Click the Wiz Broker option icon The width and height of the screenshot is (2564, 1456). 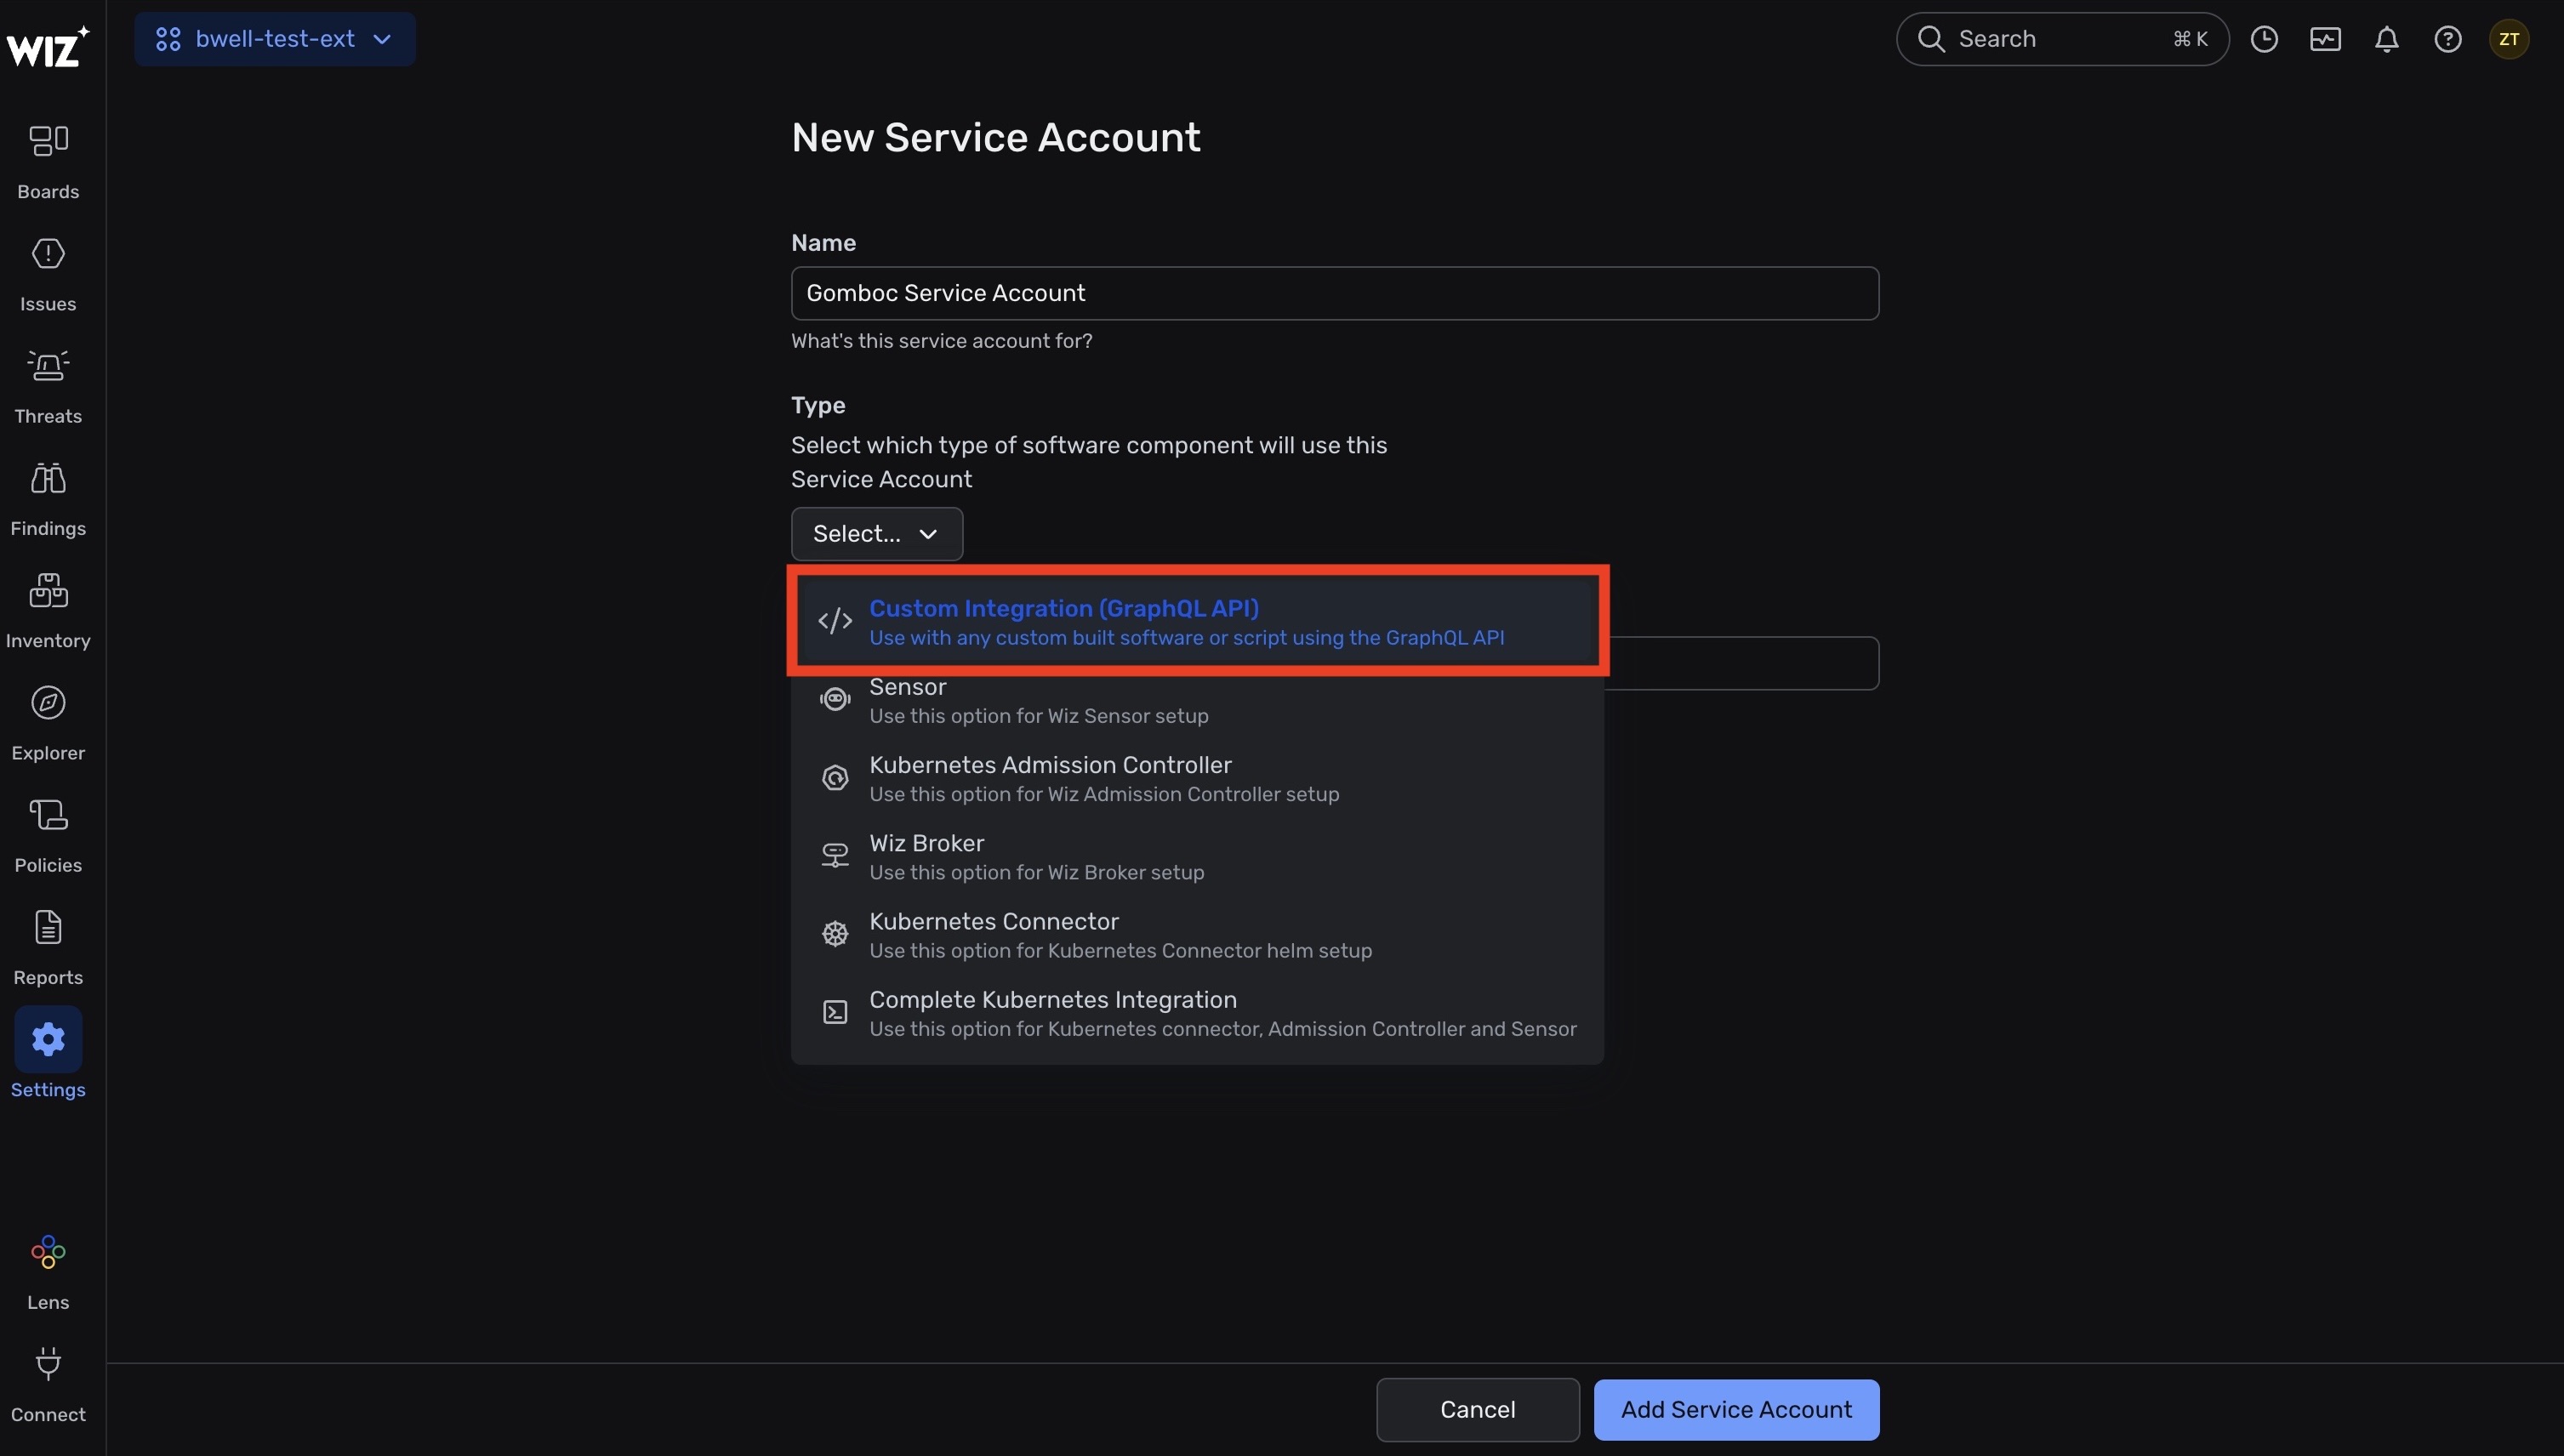tap(835, 855)
